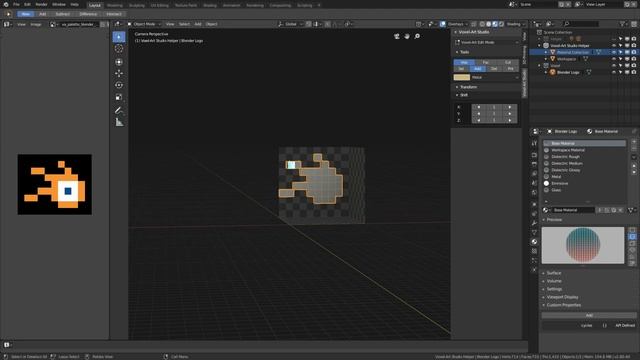Viewport: 640px width, 360px height.
Task: Click the Add custom property button
Action: click(589, 316)
